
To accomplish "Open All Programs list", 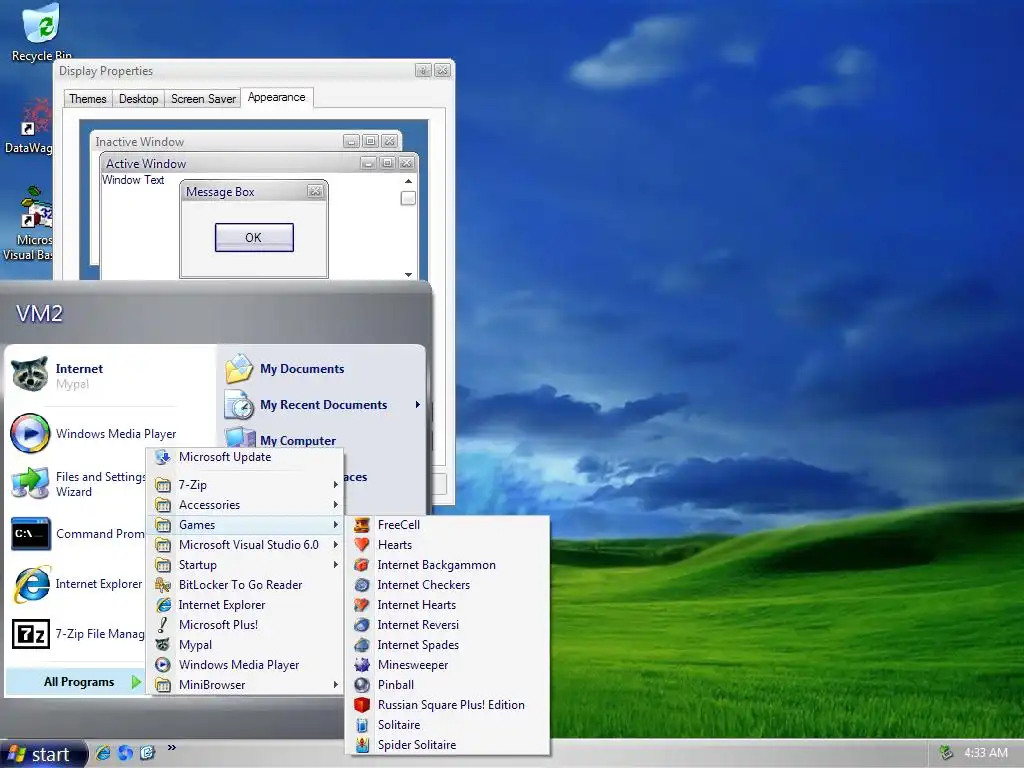I will click(77, 682).
